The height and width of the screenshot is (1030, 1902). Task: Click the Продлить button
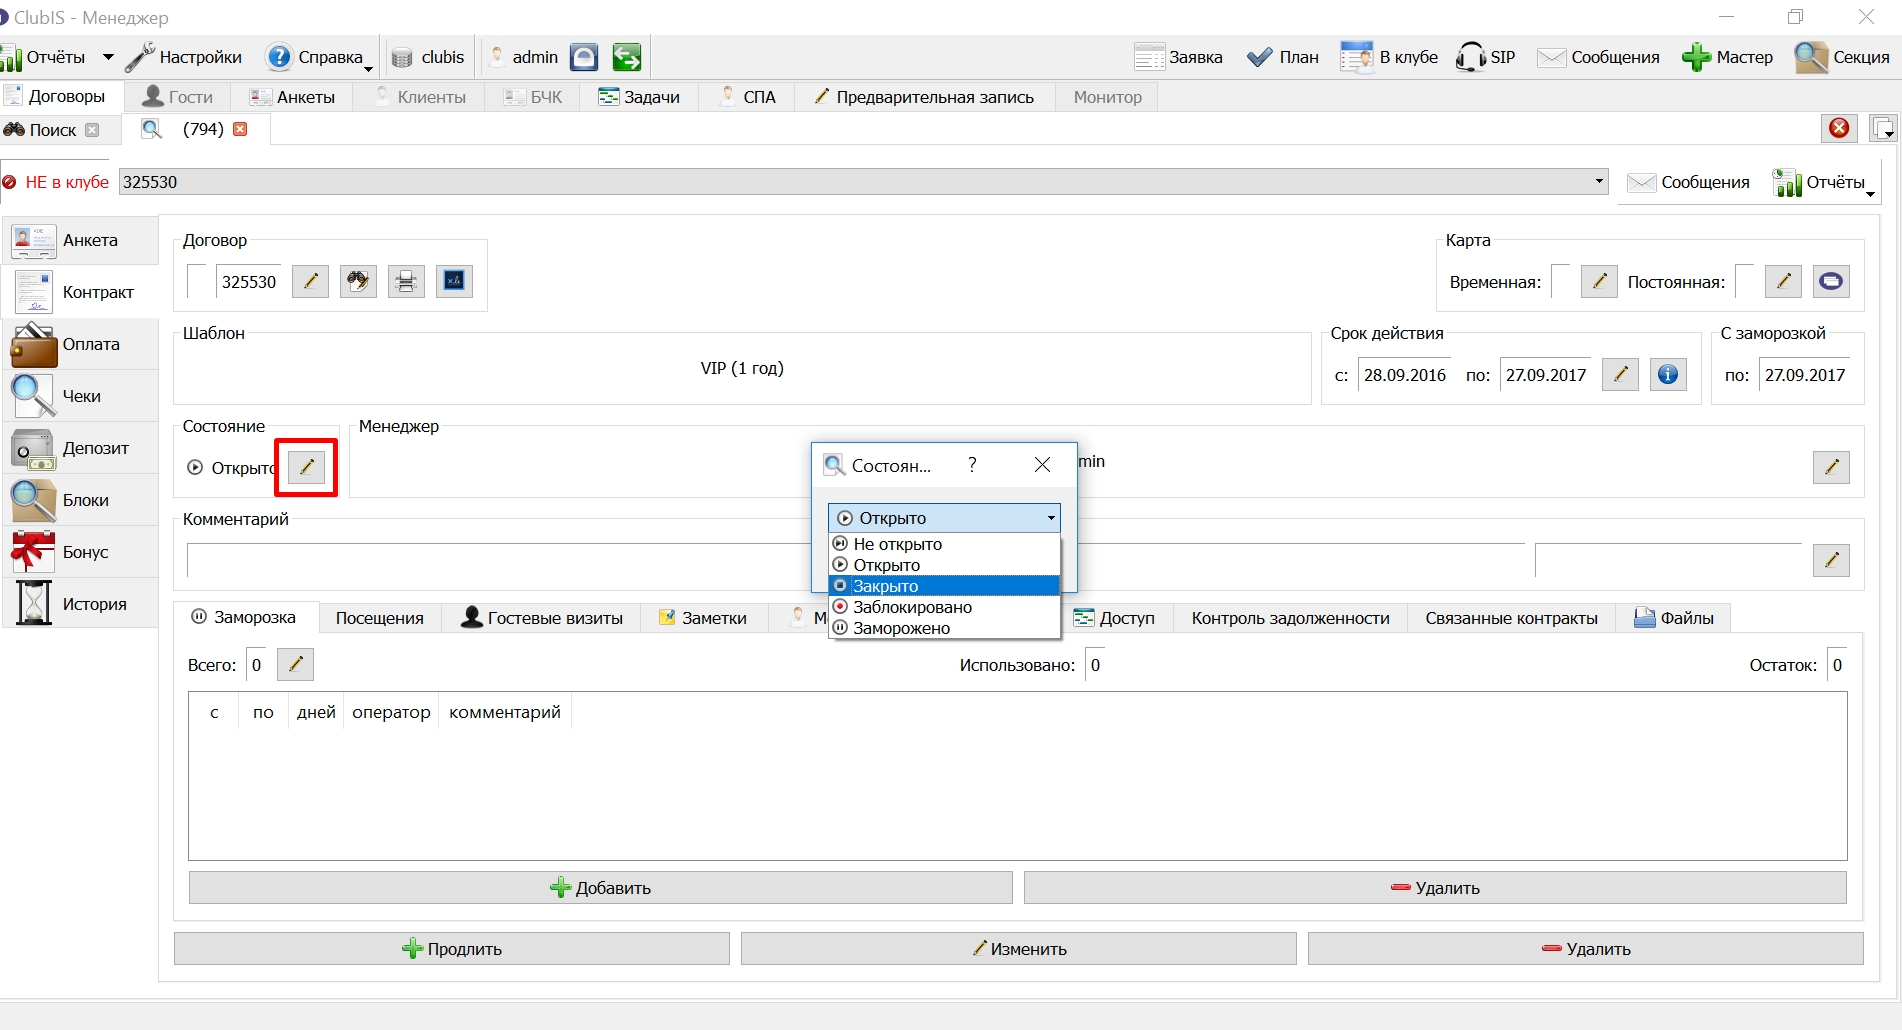pos(452,949)
